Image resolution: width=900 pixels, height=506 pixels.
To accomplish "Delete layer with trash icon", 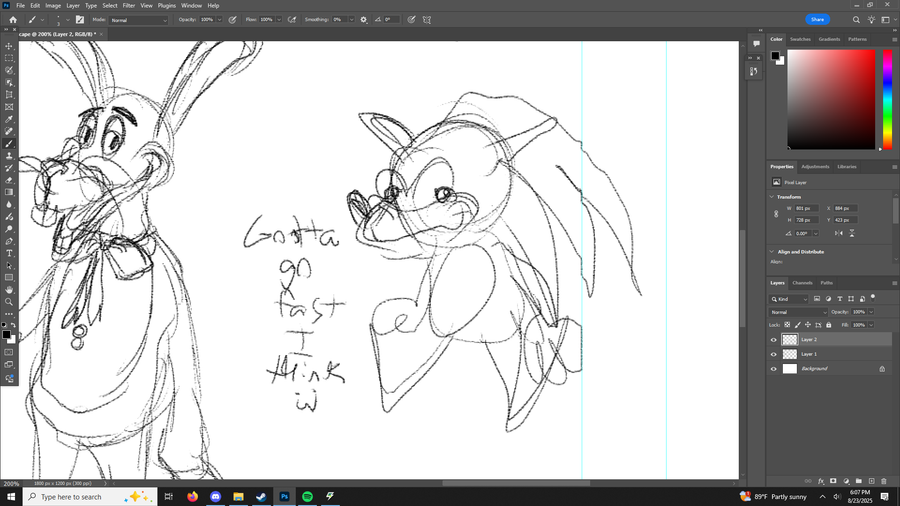I will pos(884,481).
